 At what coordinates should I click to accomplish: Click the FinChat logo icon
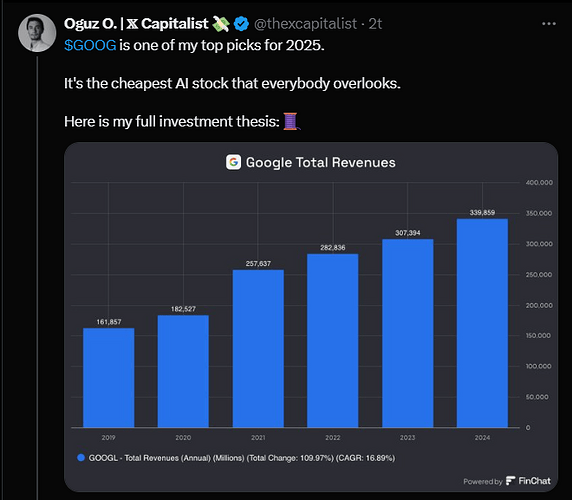510,481
